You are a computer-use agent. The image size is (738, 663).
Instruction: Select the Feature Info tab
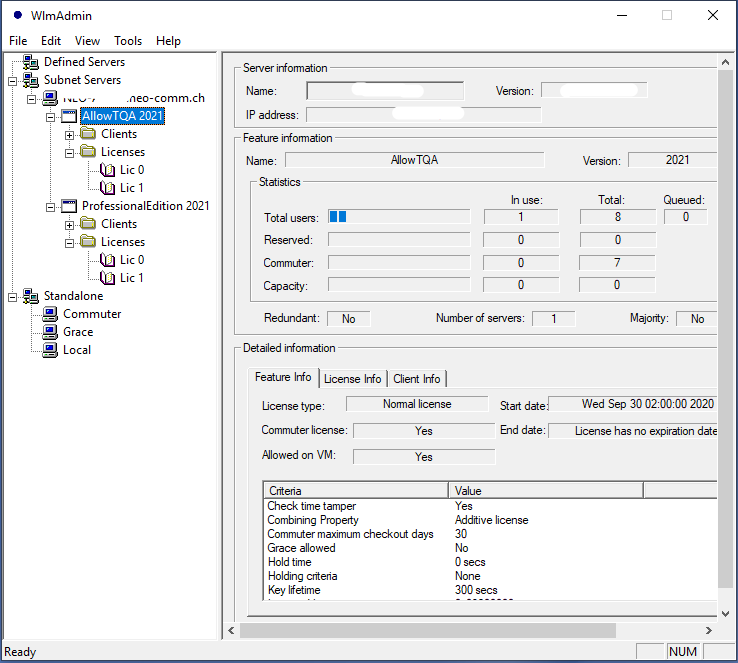tap(283, 377)
